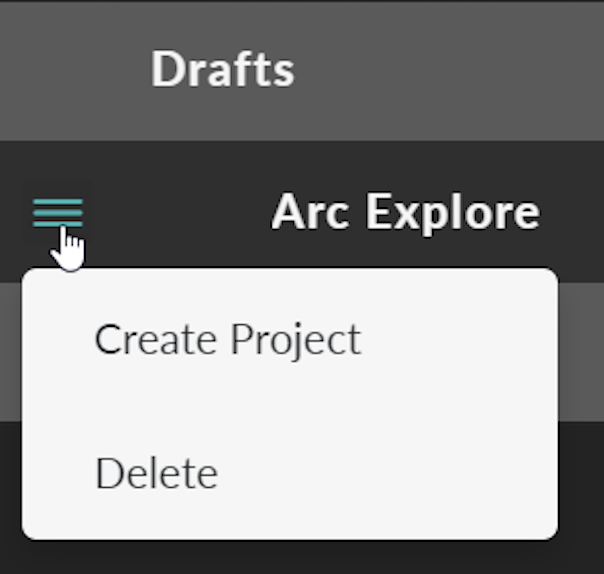Click the teal hamburger menu icon

58,213
